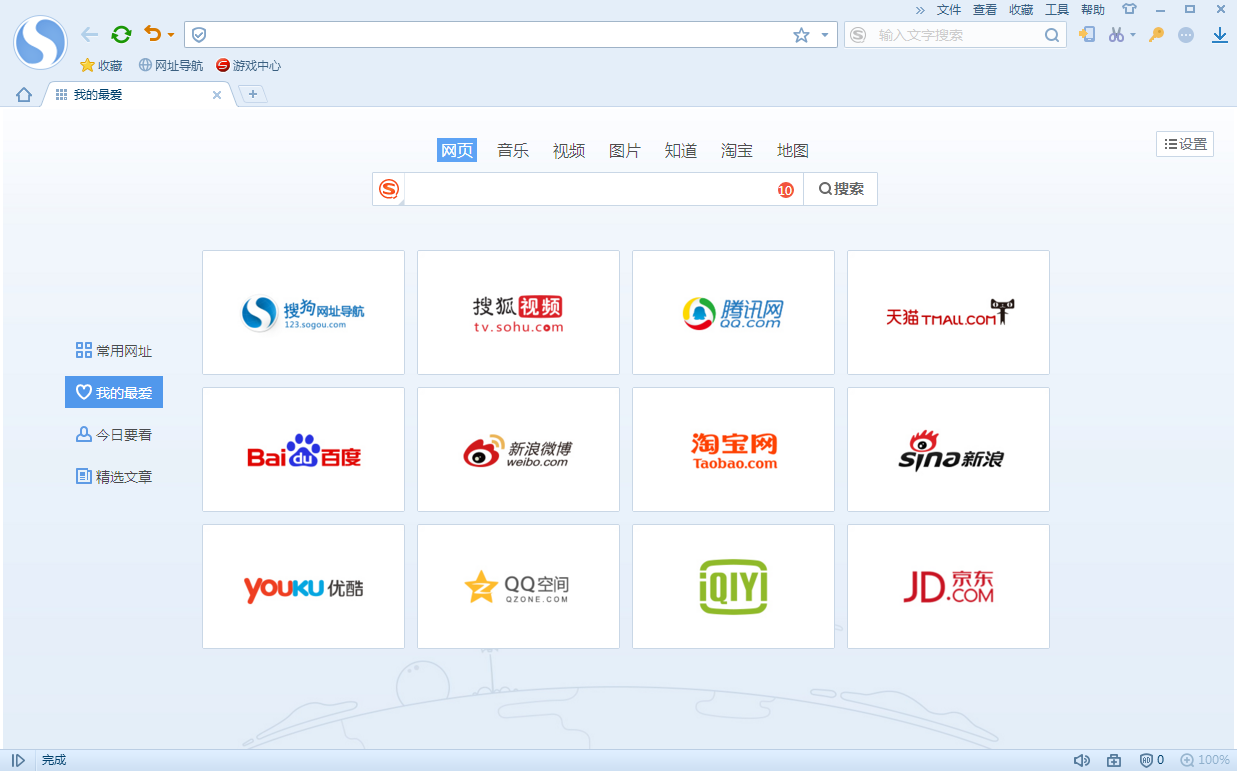Image resolution: width=1237 pixels, height=771 pixels.
Task: Expand the address bar dropdown arrow
Action: pyautogui.click(x=824, y=35)
